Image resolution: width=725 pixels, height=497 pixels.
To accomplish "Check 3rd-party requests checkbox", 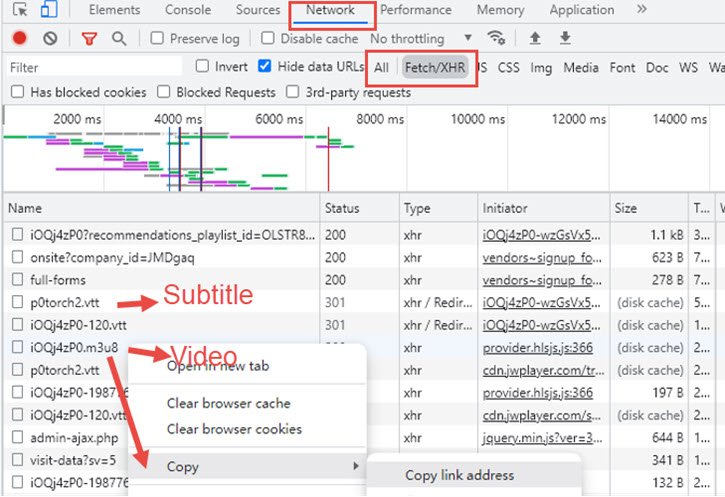I will [x=292, y=92].
